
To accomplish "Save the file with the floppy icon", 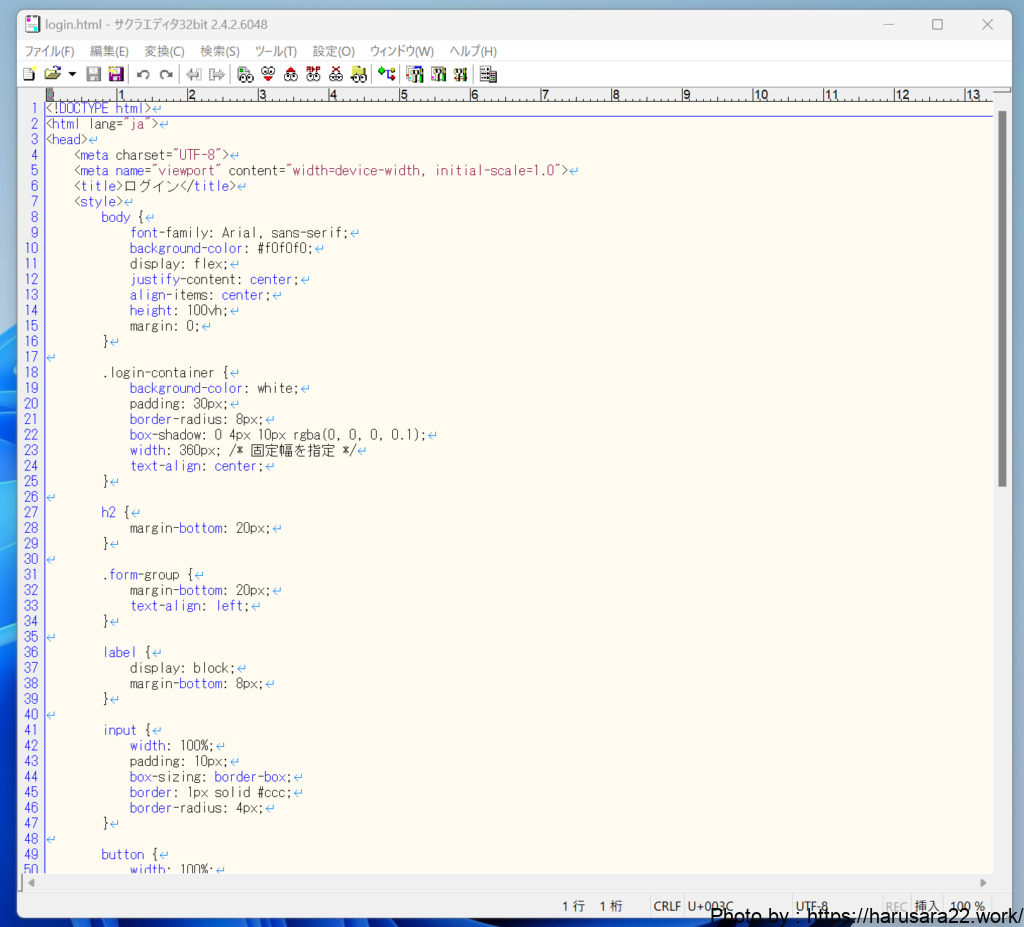I will 93,74.
